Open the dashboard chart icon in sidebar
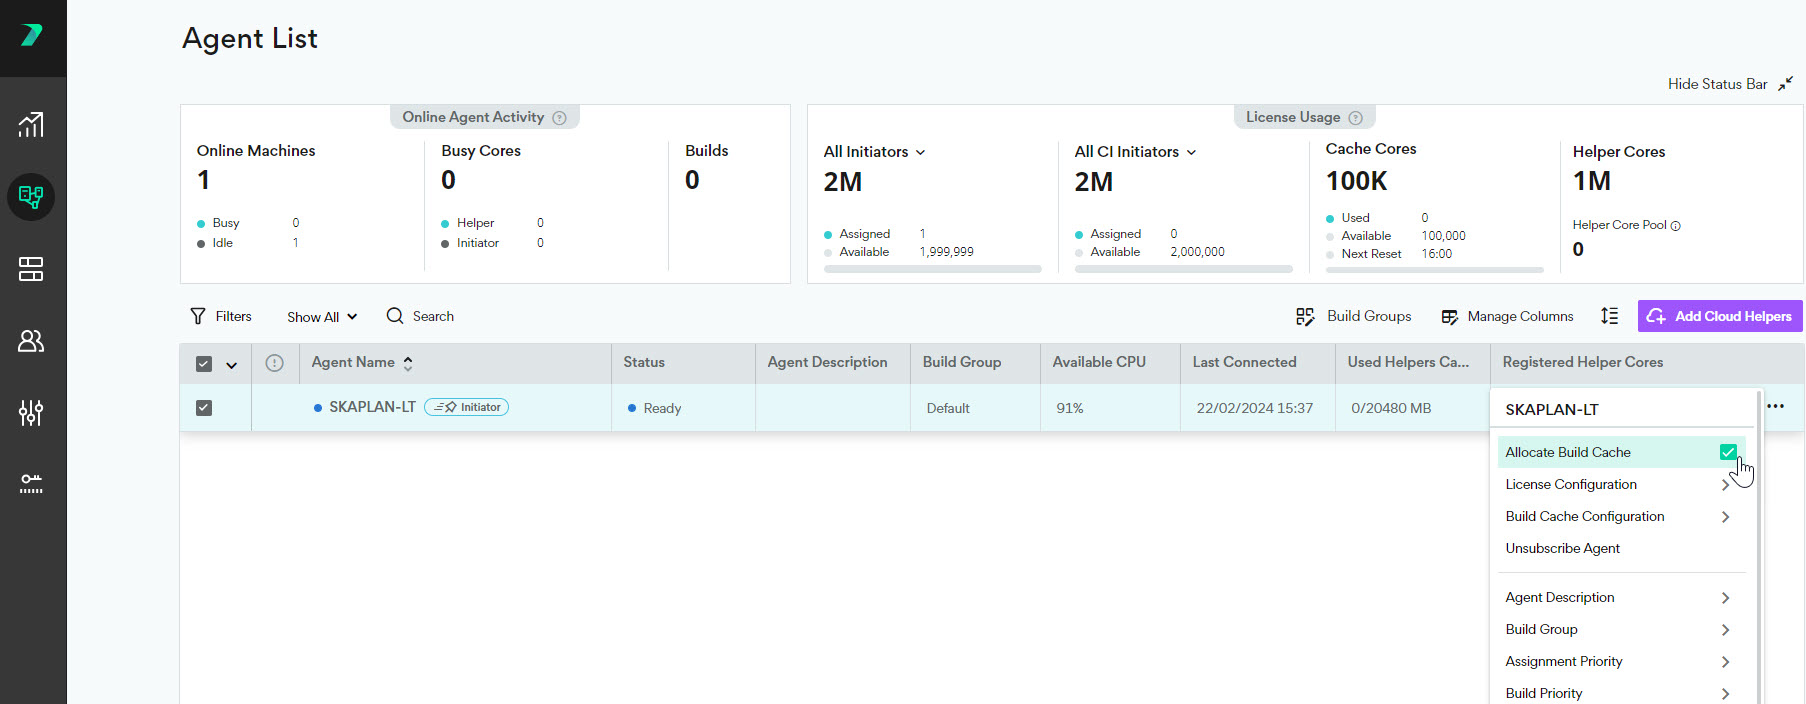This screenshot has height=704, width=1806. coord(31,125)
